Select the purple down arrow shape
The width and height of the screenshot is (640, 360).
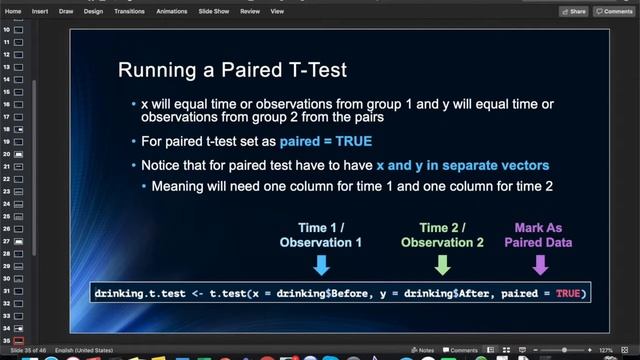pyautogui.click(x=540, y=265)
